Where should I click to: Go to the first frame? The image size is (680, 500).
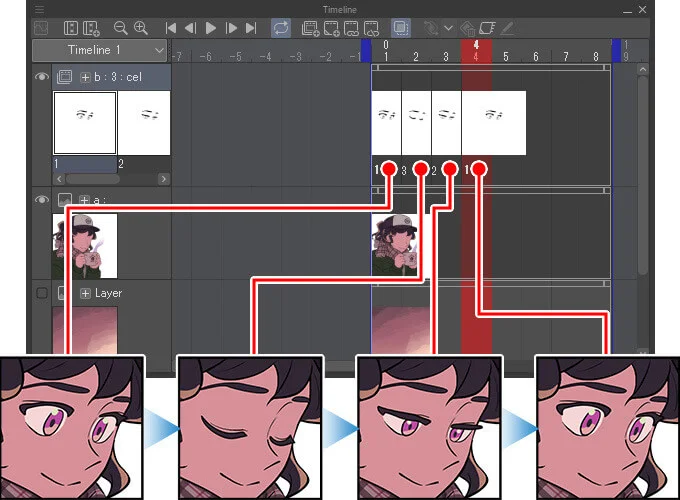pyautogui.click(x=171, y=29)
